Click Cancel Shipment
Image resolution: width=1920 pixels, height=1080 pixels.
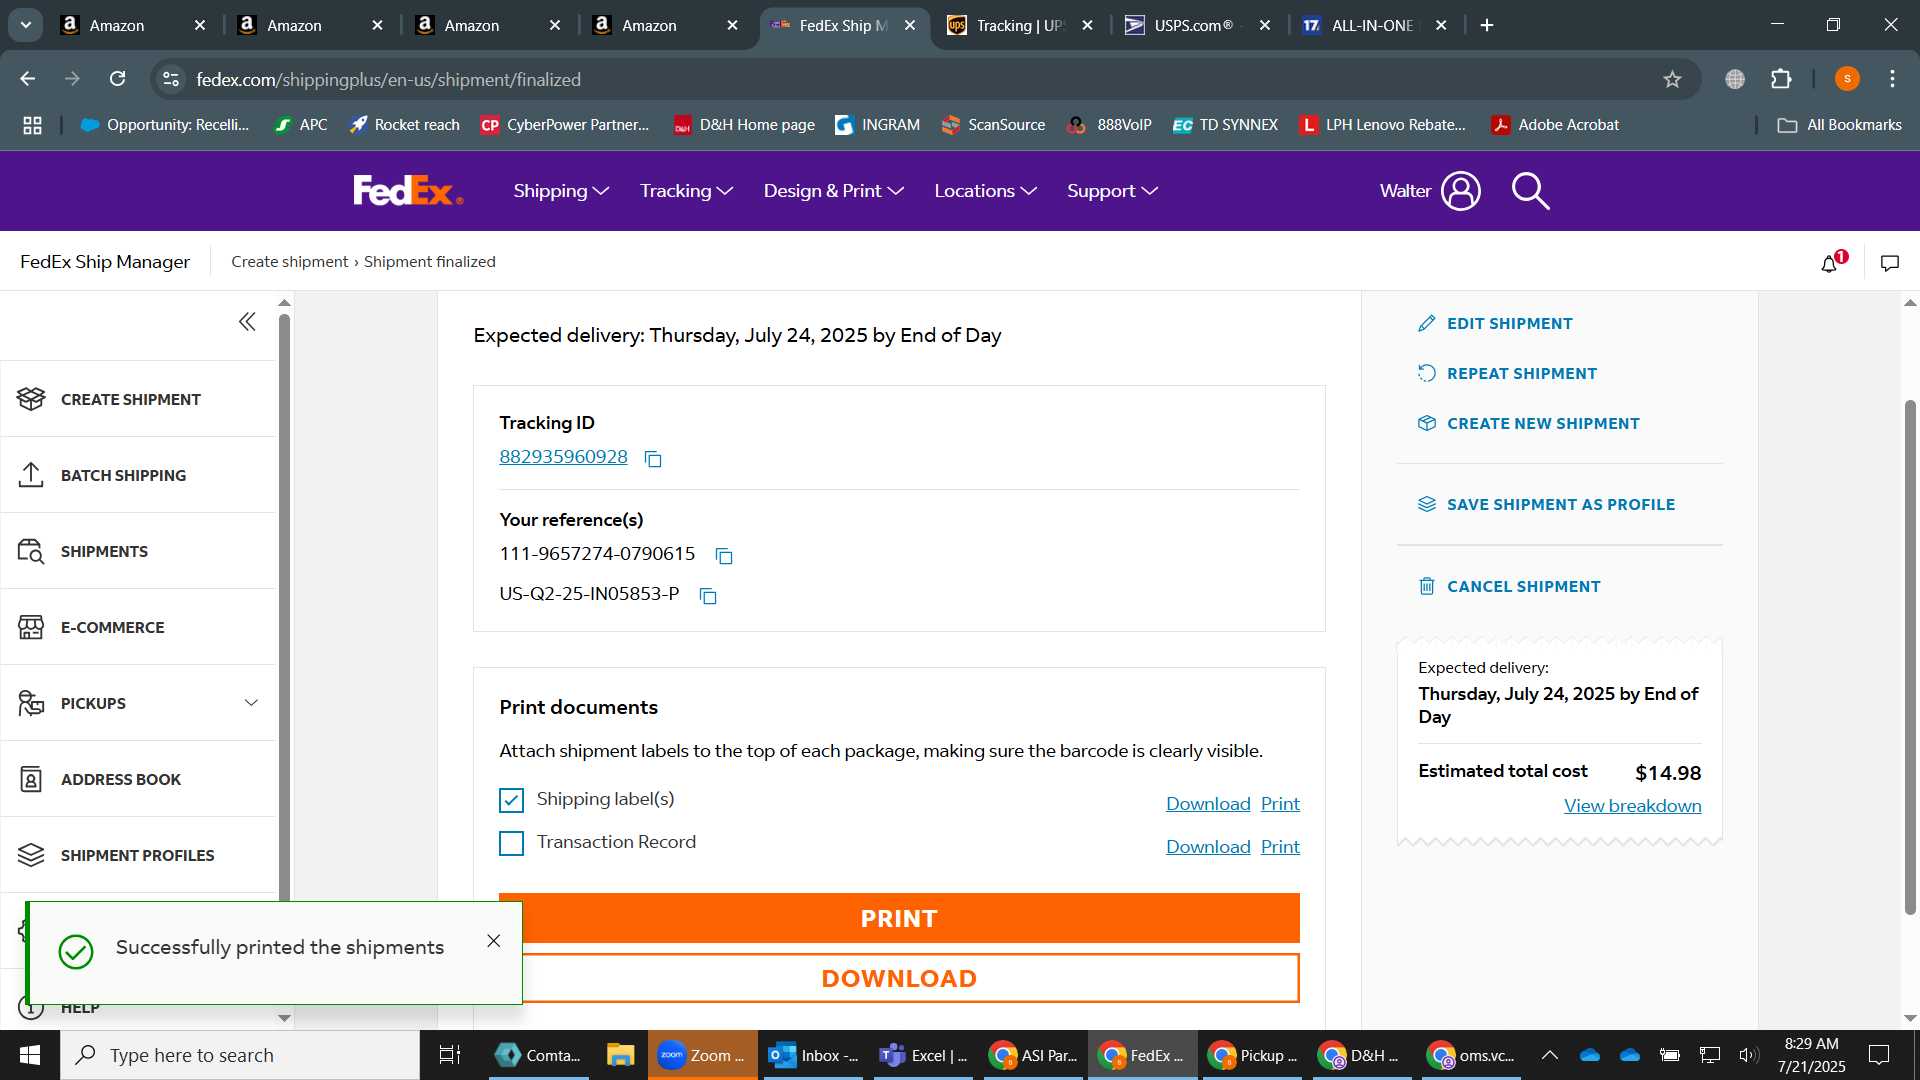pyautogui.click(x=1509, y=587)
